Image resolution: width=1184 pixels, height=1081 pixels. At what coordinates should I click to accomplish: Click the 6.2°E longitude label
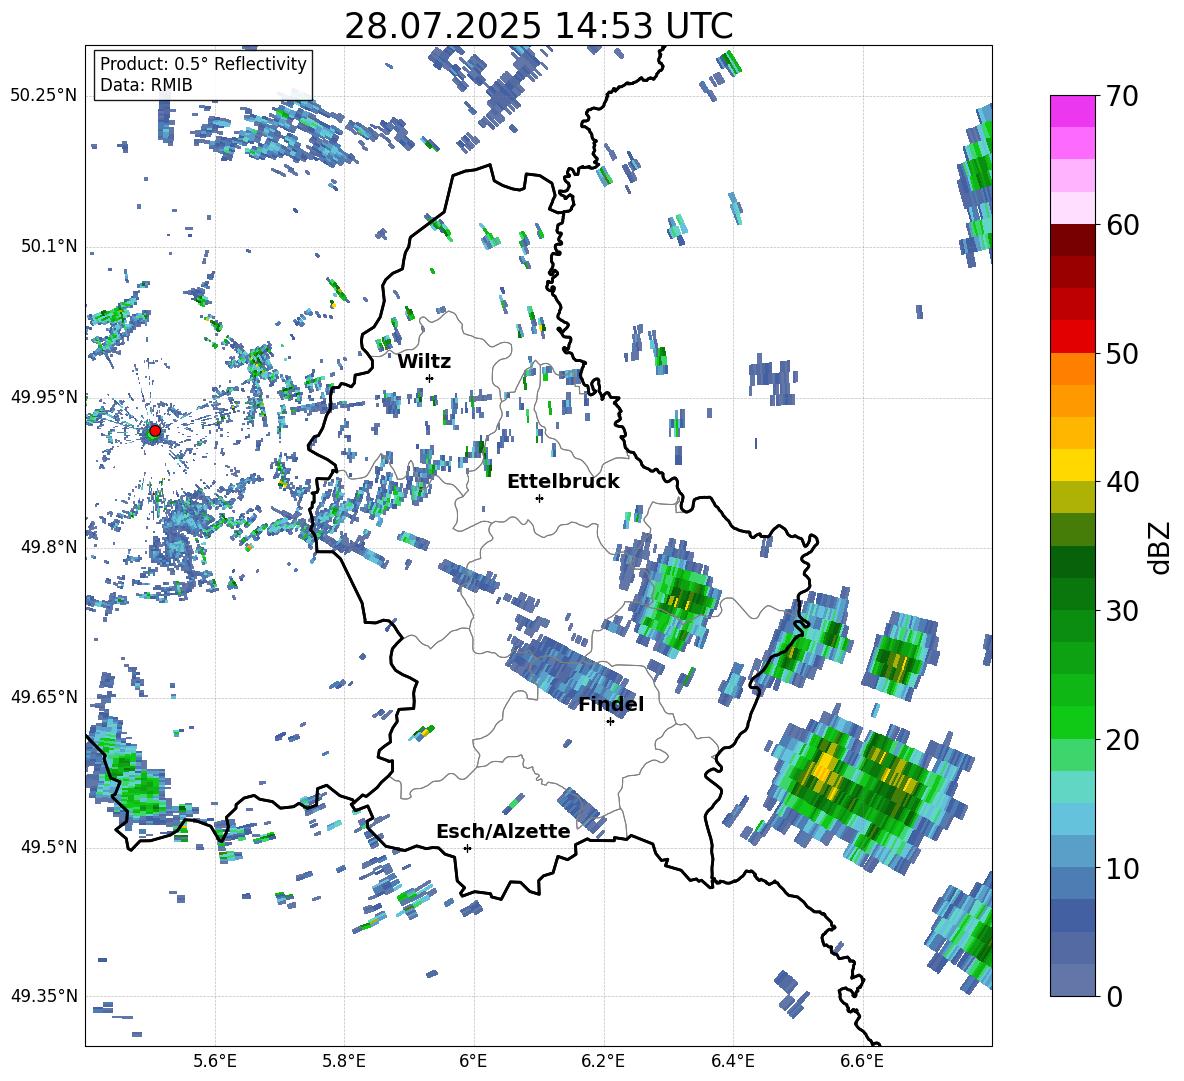pos(603,1061)
